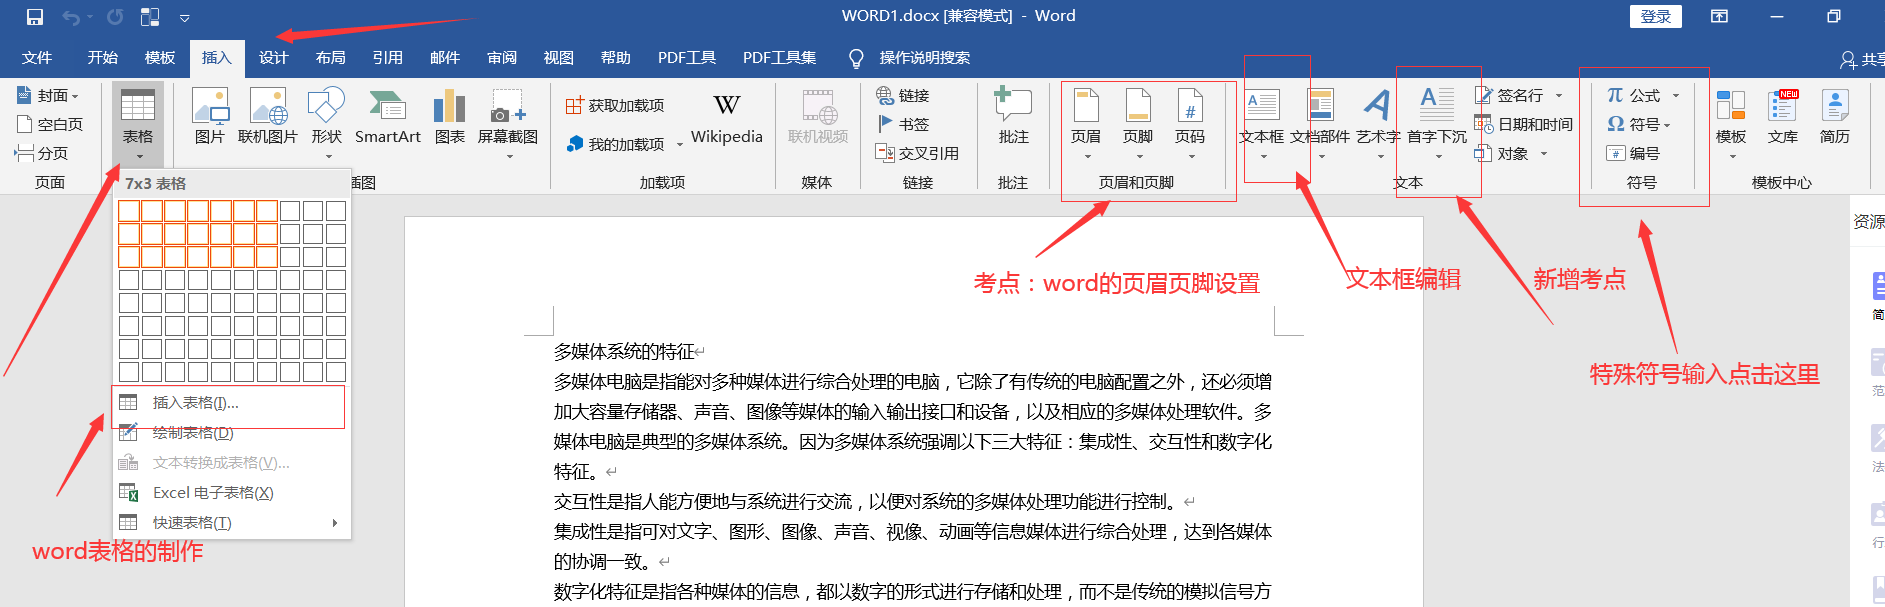Open the 邮件 mailings tab

(444, 58)
